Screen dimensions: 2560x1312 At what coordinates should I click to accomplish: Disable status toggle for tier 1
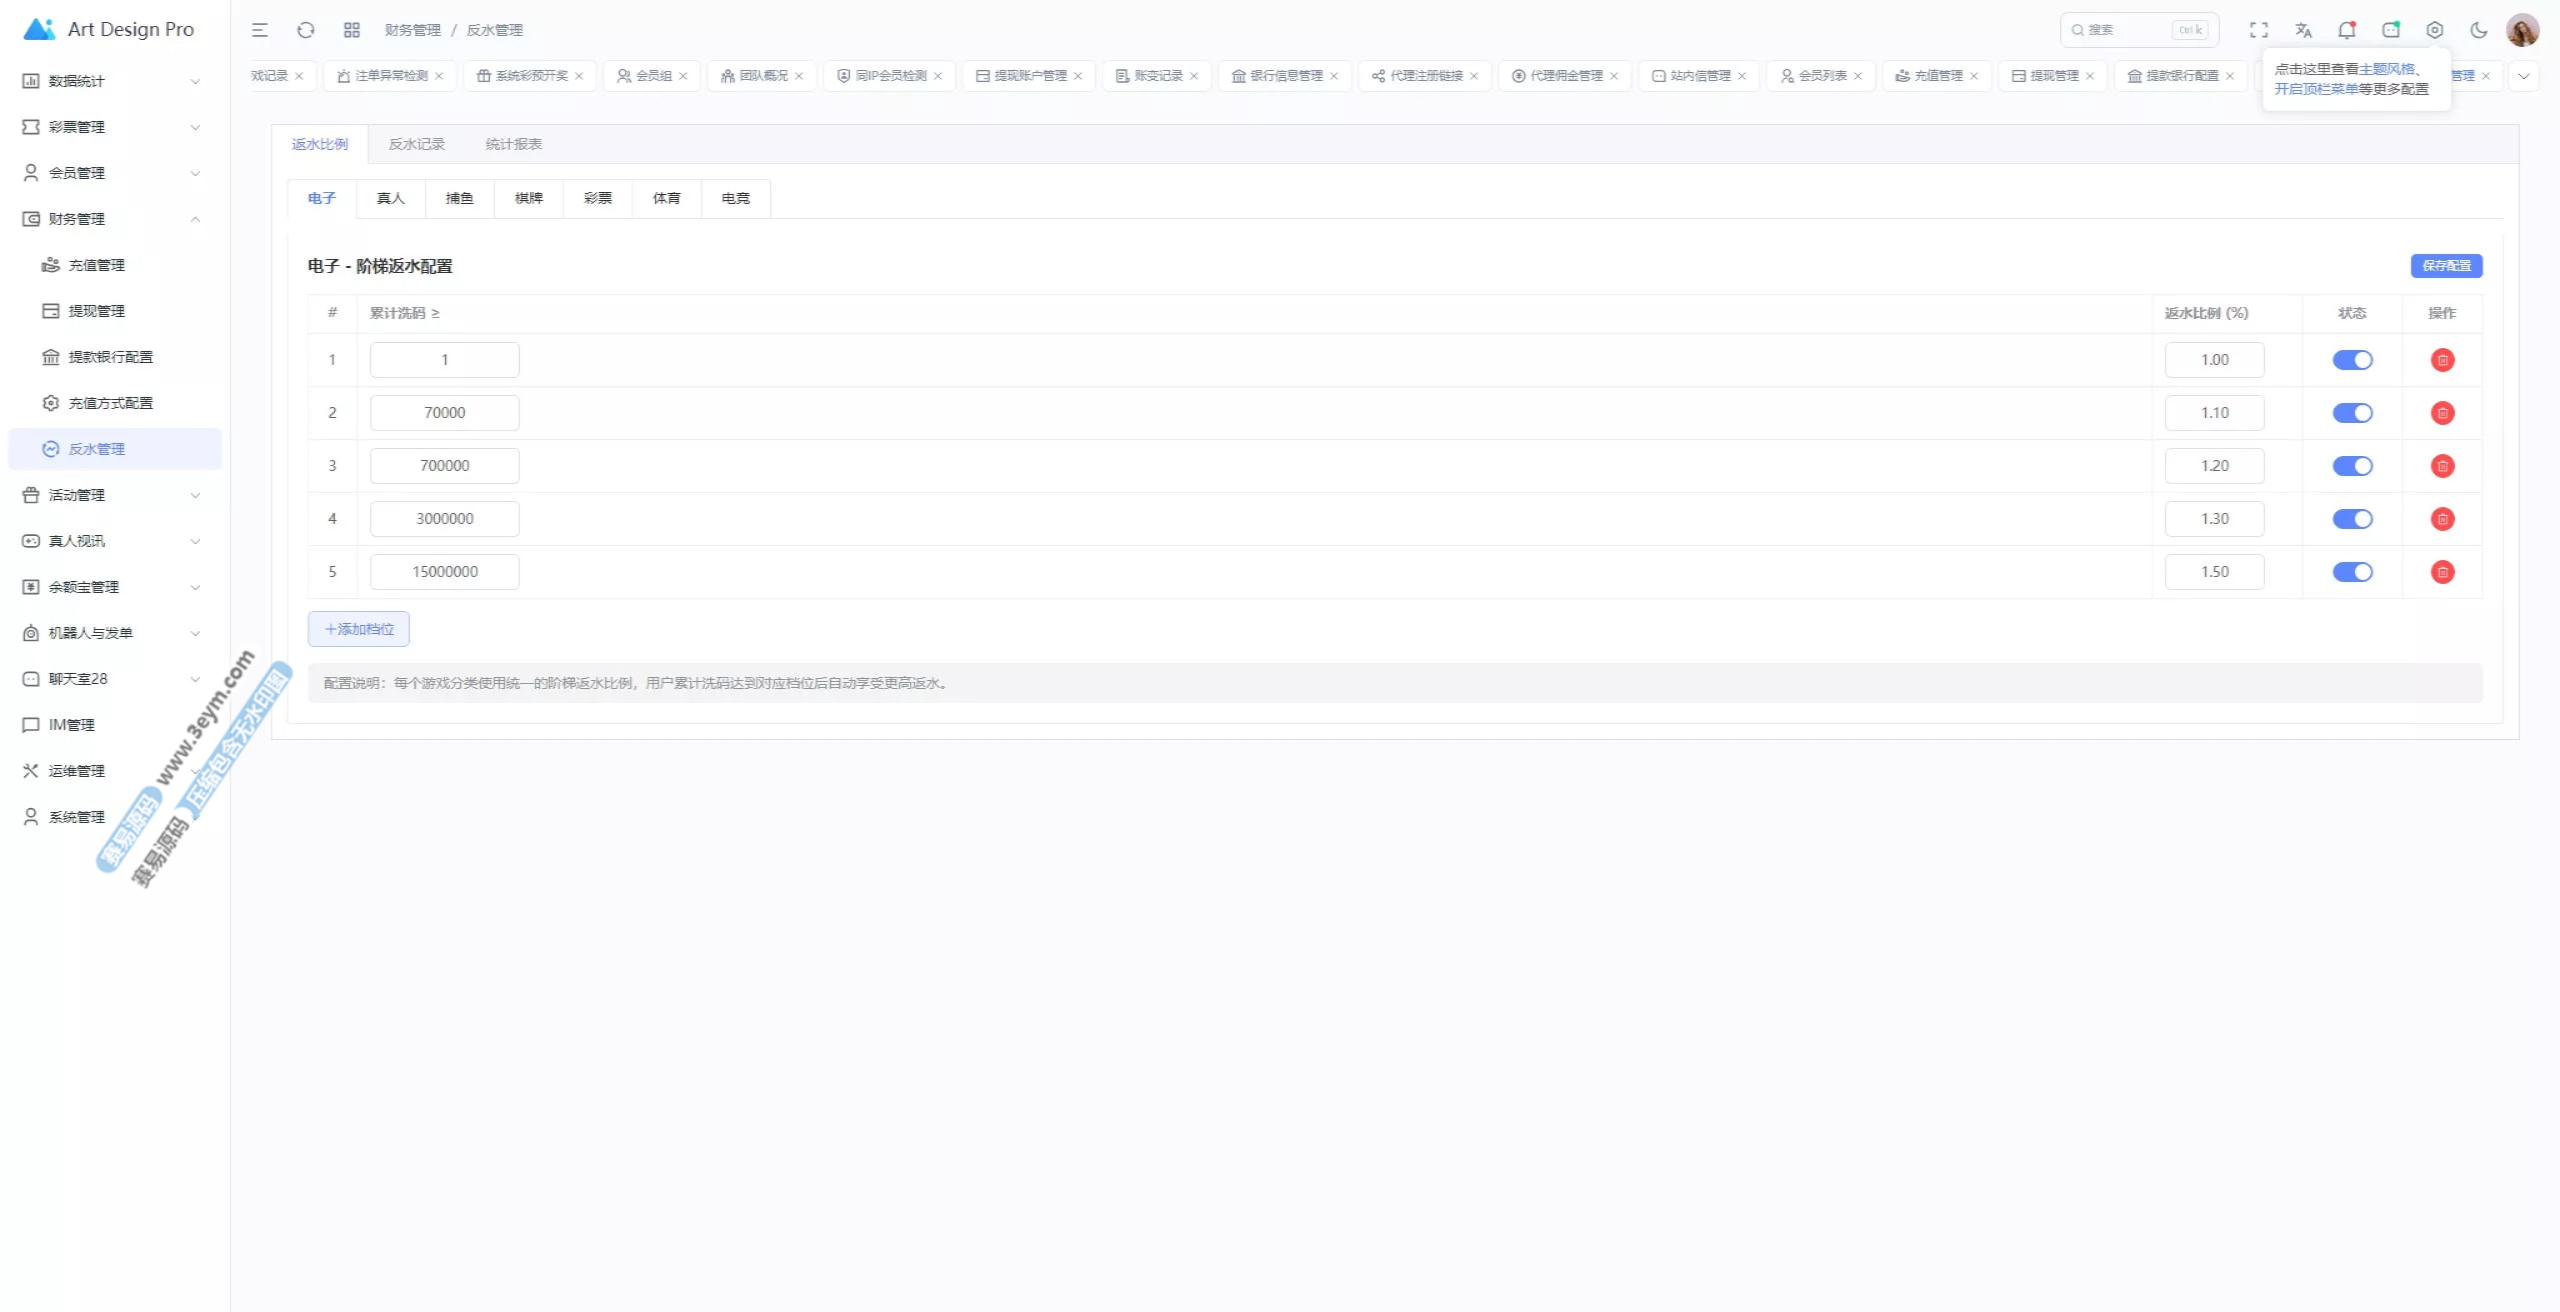click(2352, 360)
